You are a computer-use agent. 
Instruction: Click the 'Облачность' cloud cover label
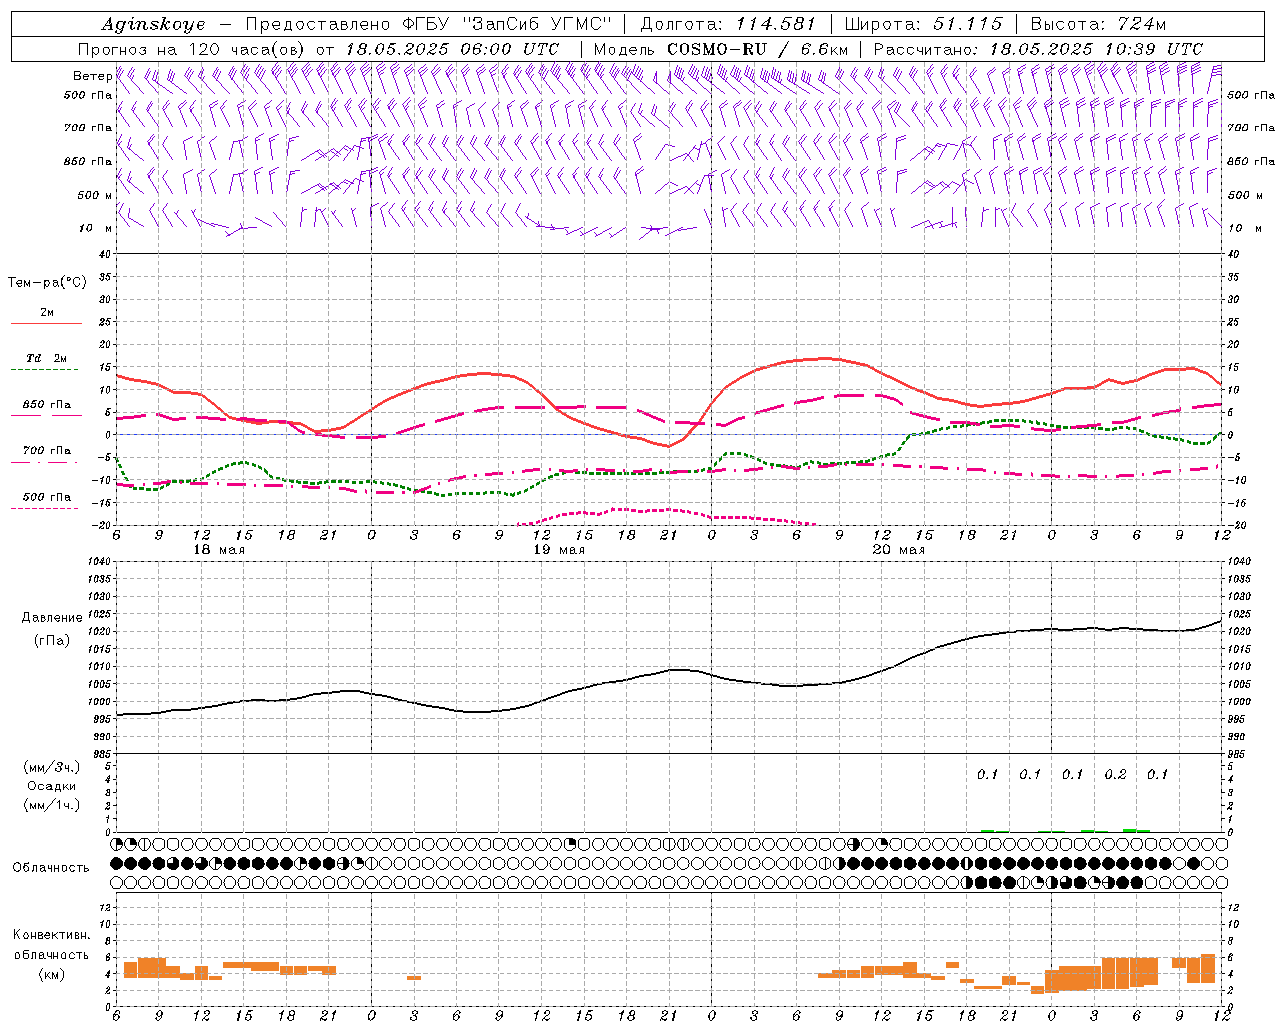point(51,868)
